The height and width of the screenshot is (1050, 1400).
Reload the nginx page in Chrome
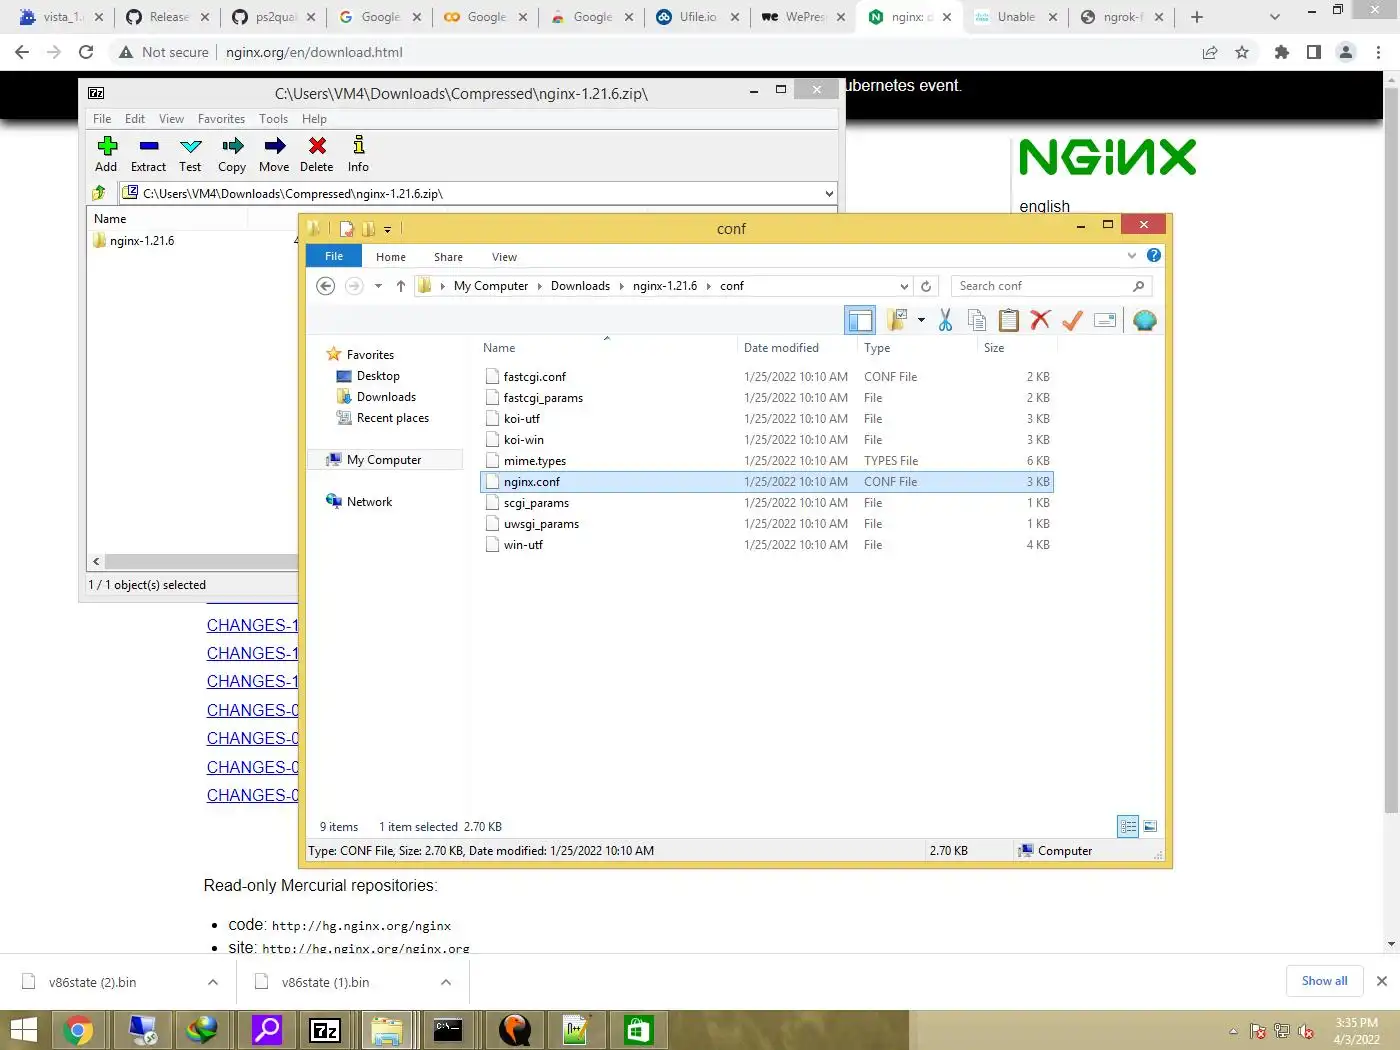coord(86,52)
